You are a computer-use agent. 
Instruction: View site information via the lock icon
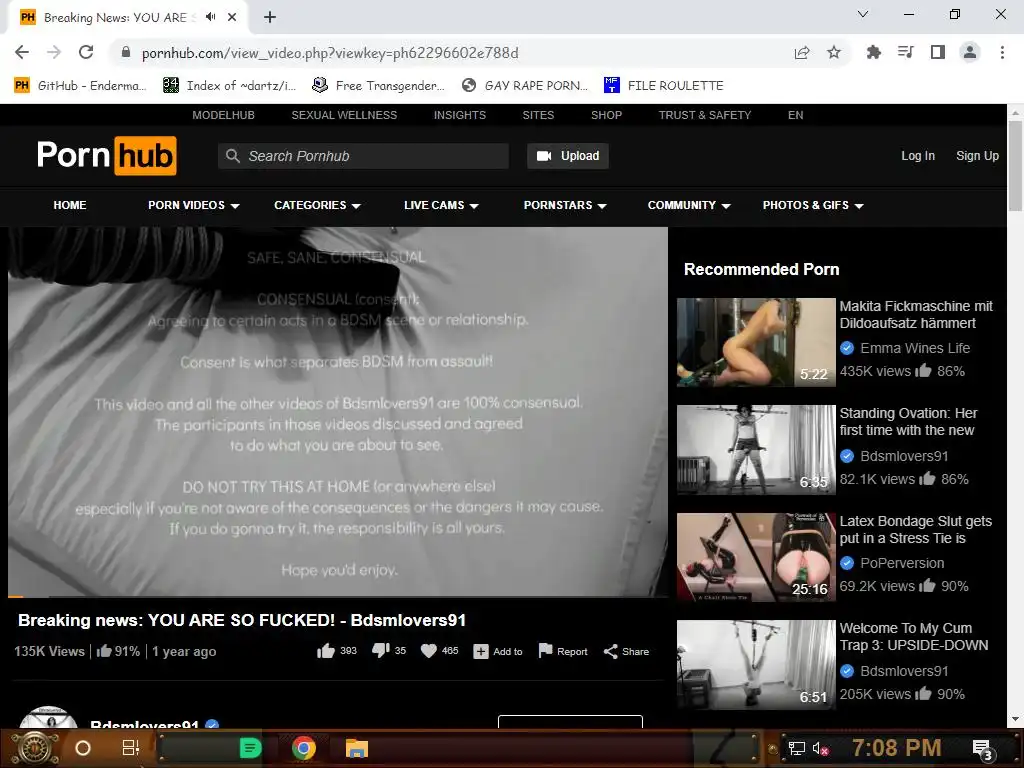click(126, 52)
